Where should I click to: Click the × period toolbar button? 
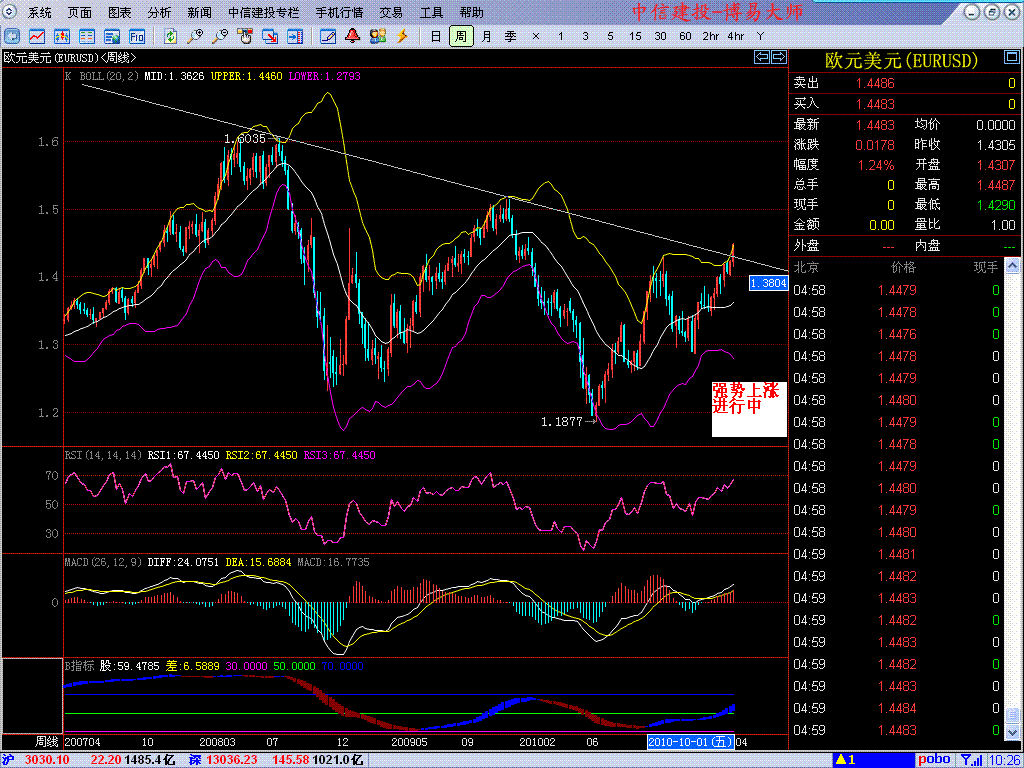pos(536,37)
